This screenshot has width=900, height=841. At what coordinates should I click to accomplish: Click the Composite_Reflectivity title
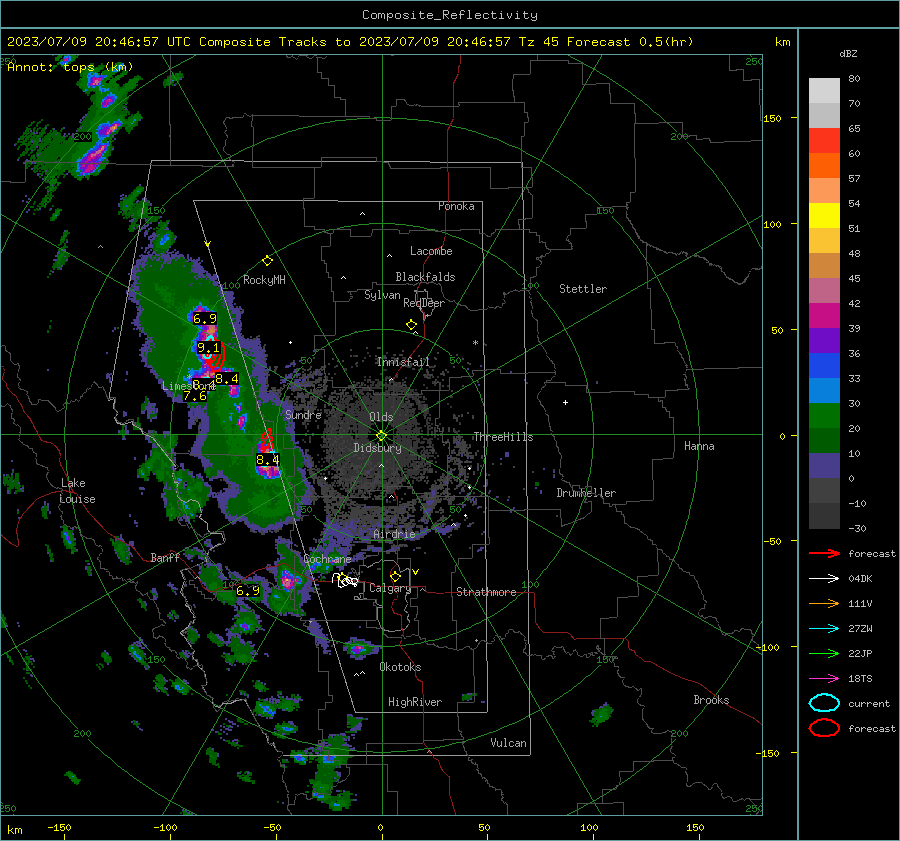pos(449,15)
